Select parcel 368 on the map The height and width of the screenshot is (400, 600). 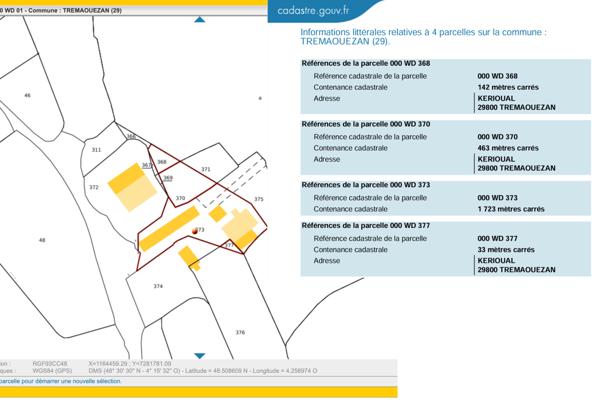[162, 162]
